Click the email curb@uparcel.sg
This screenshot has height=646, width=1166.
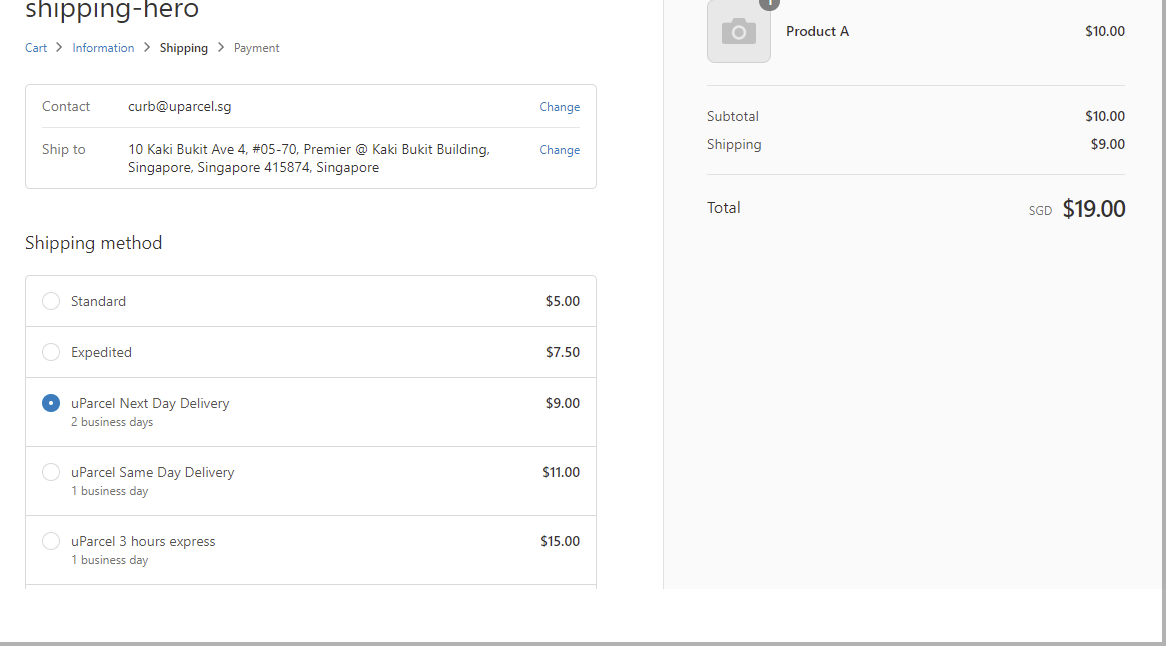tap(180, 106)
